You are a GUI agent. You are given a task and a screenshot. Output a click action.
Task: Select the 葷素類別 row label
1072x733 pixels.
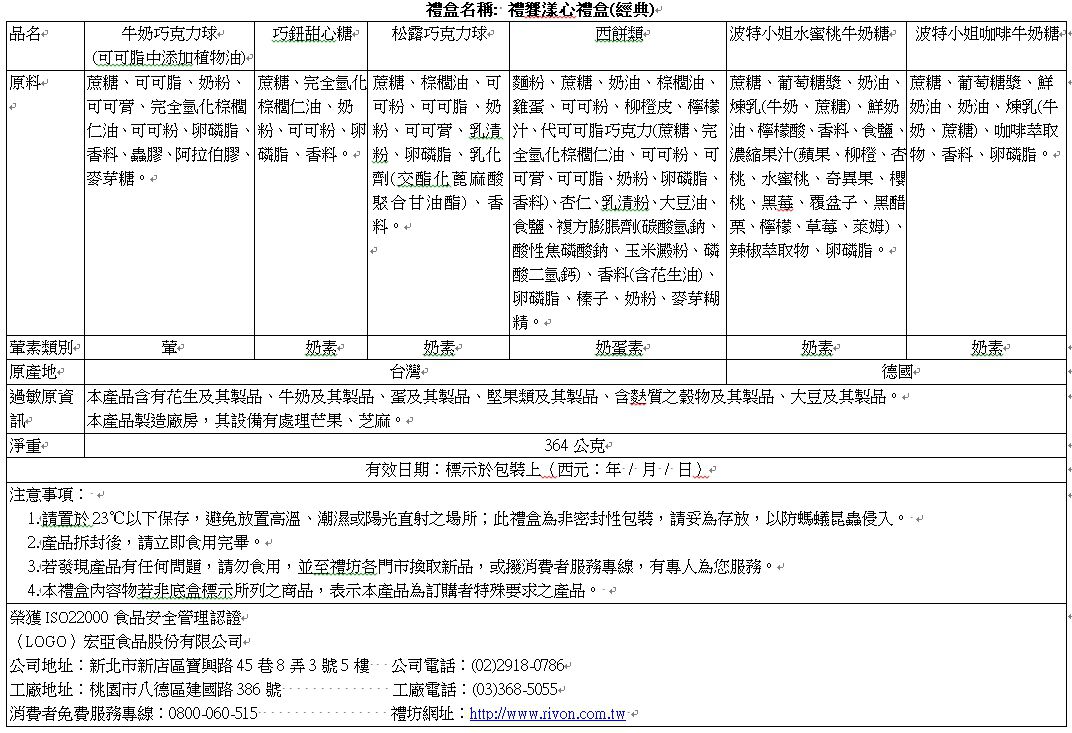(42, 348)
